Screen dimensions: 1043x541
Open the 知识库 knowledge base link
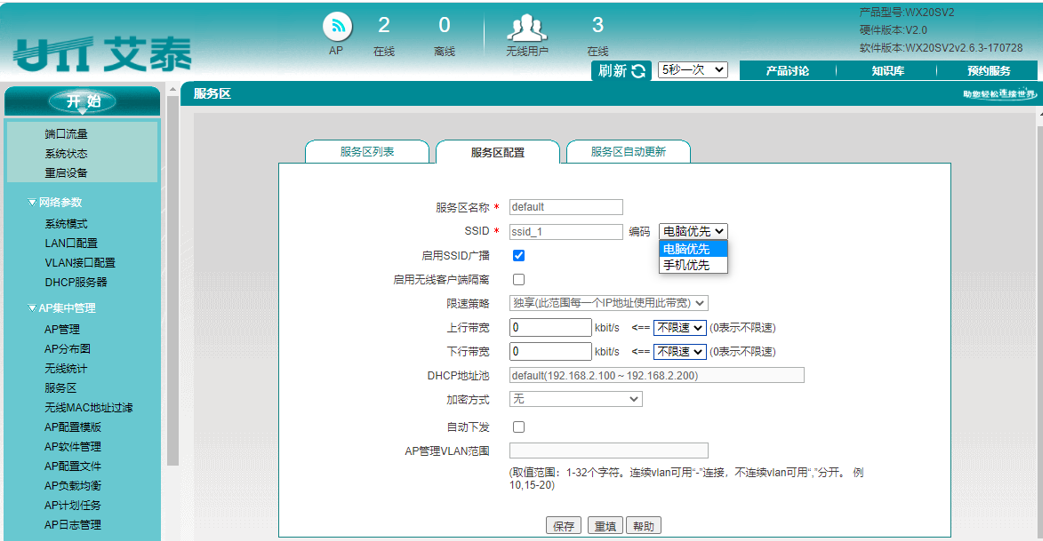(887, 71)
